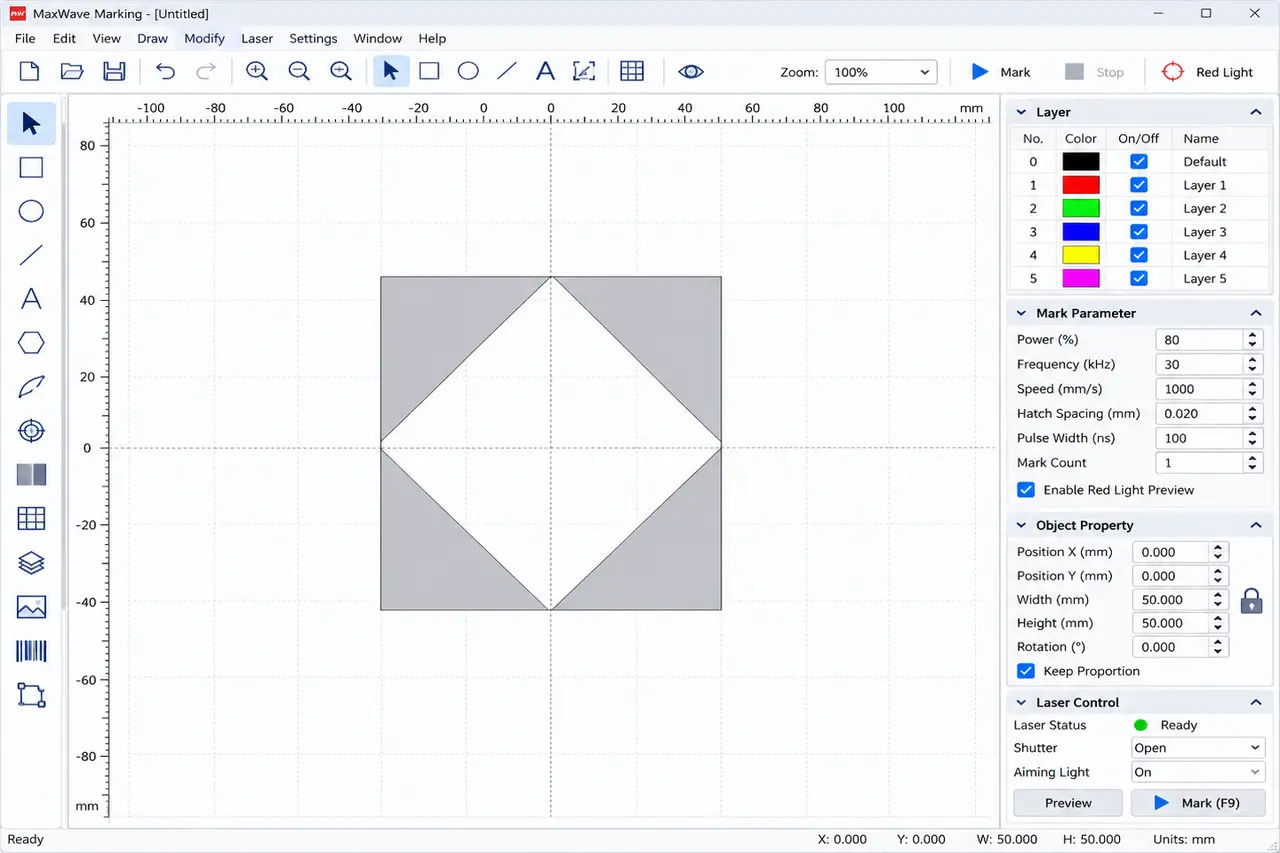Toggle the grid icon in top toolbar

point(632,71)
